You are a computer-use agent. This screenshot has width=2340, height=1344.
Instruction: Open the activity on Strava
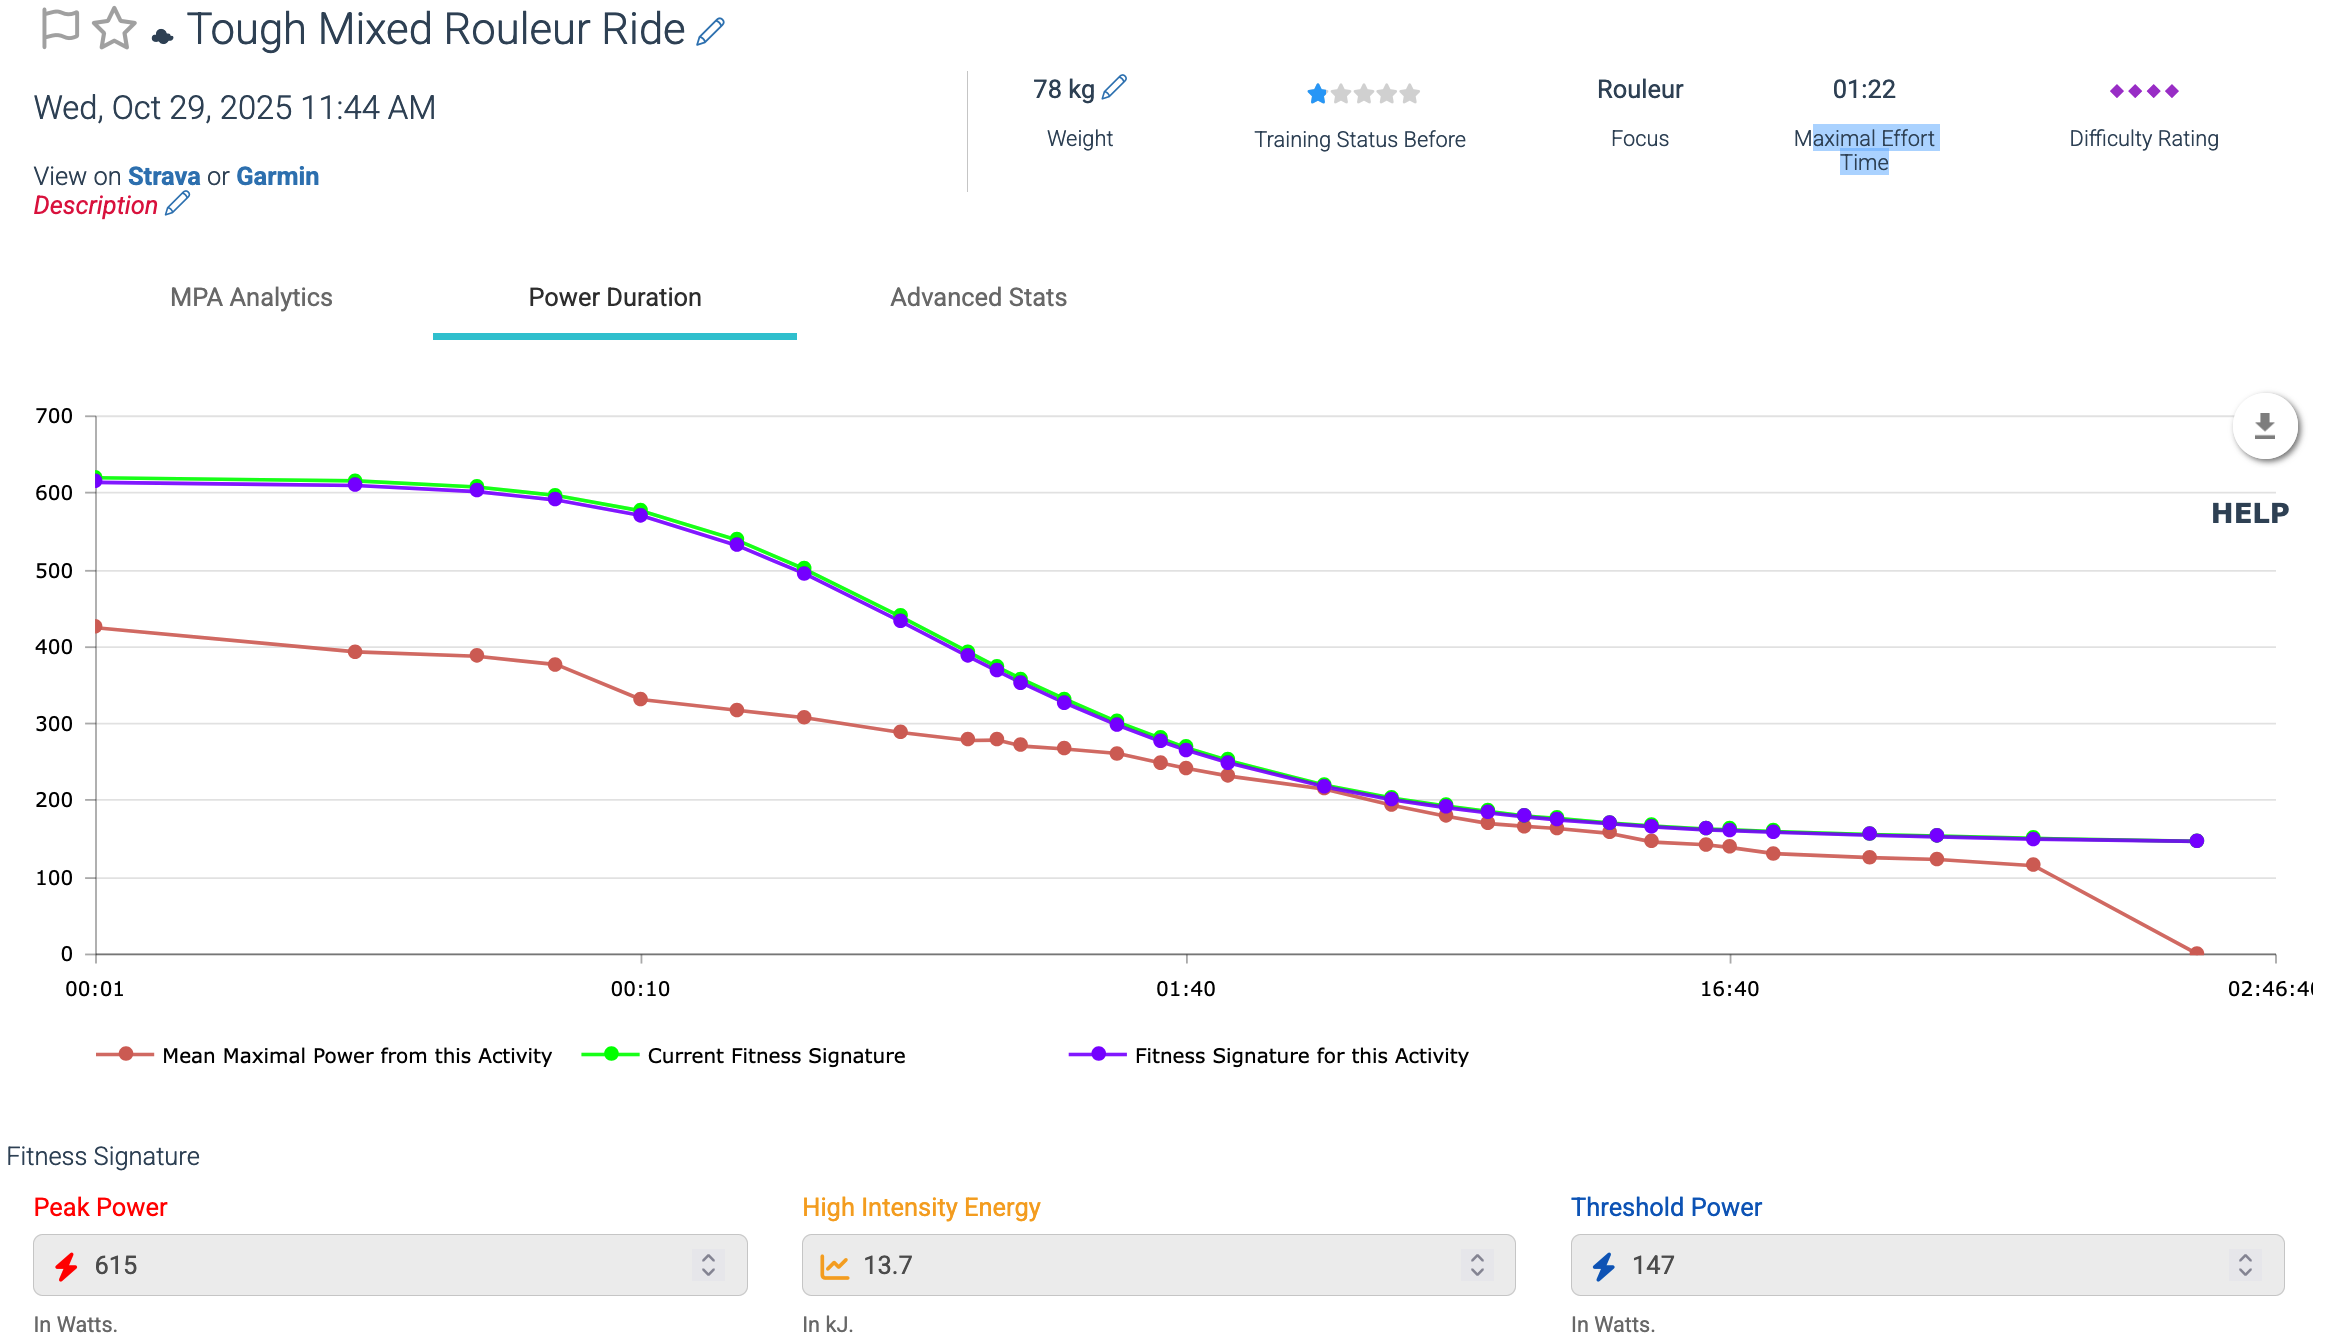tap(164, 176)
